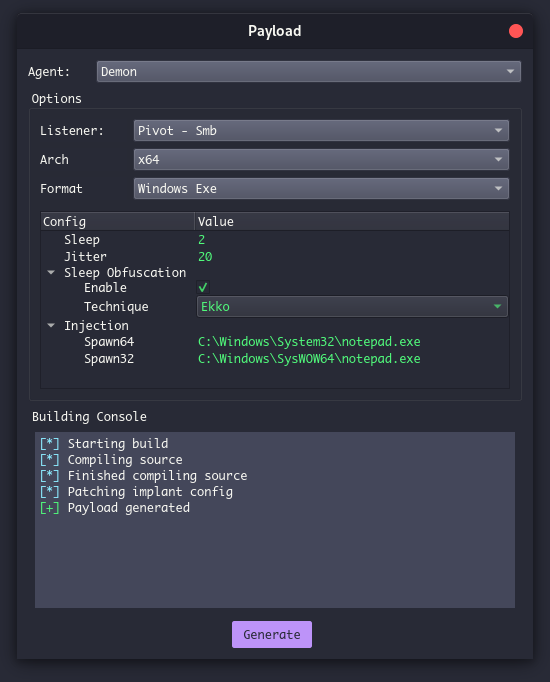
Task: Select the Spawn32 SysWOW64 path value
Action: point(309,359)
